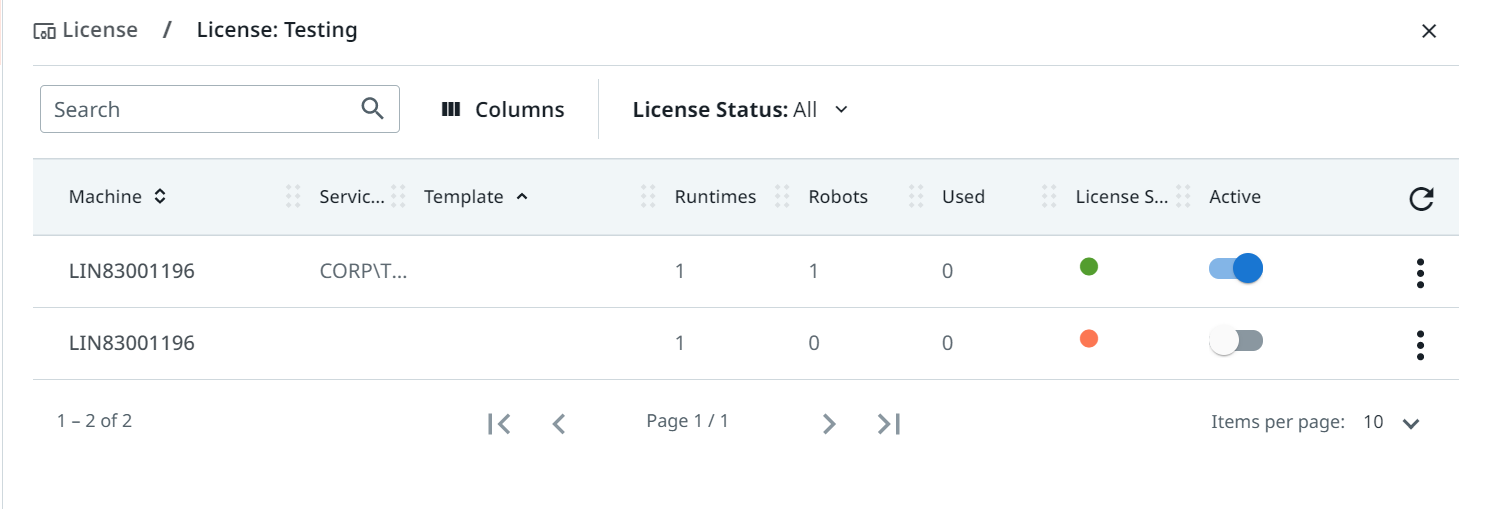This screenshot has height=509, width=1486.
Task: Click the refresh icon in table header
Action: pyautogui.click(x=1420, y=199)
